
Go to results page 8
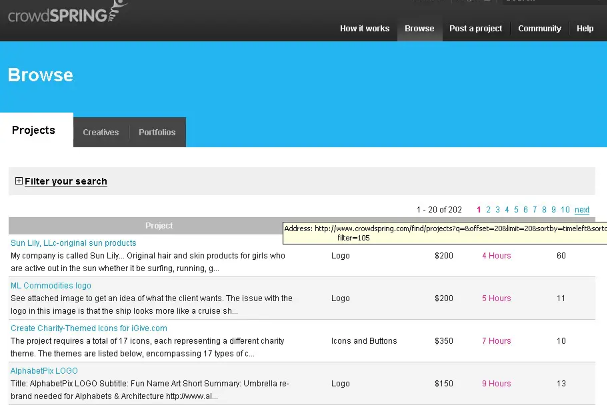(x=544, y=209)
